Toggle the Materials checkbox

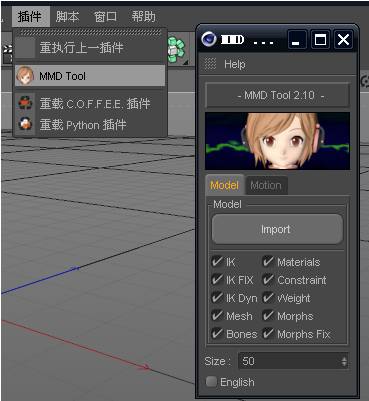coord(268,262)
